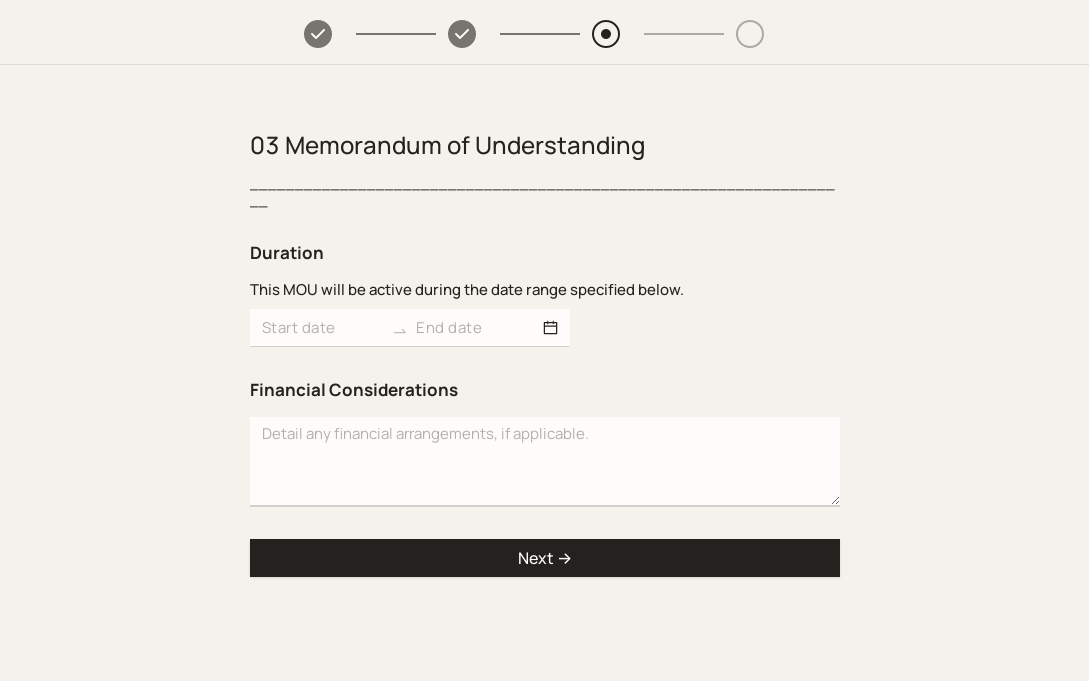This screenshot has height=681, width=1089.
Task: Click the faded line before the final step
Action: (x=684, y=34)
